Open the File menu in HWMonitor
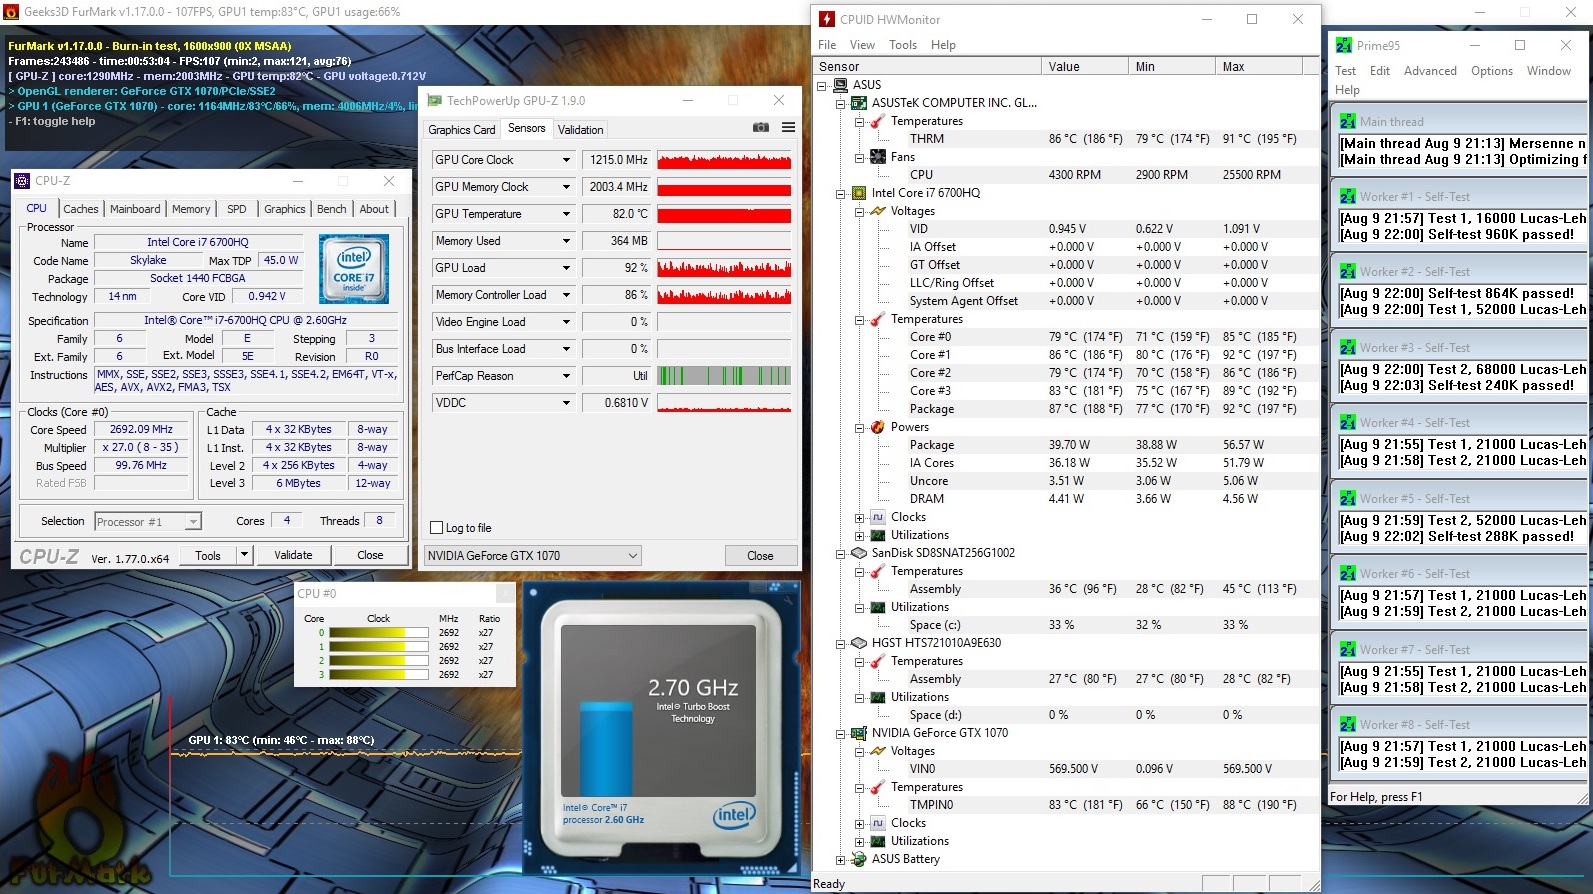 (827, 45)
